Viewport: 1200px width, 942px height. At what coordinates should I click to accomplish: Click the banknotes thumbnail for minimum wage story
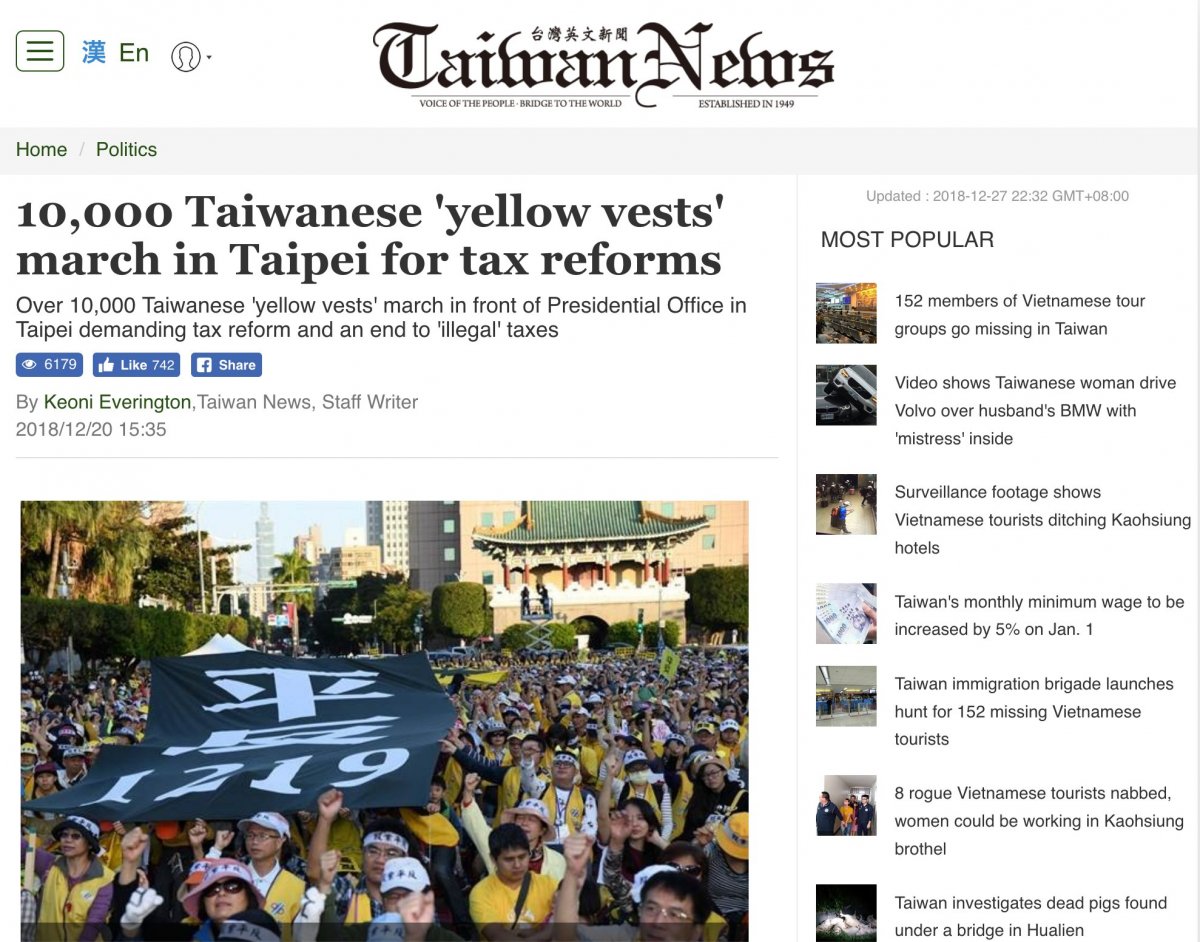coord(846,614)
